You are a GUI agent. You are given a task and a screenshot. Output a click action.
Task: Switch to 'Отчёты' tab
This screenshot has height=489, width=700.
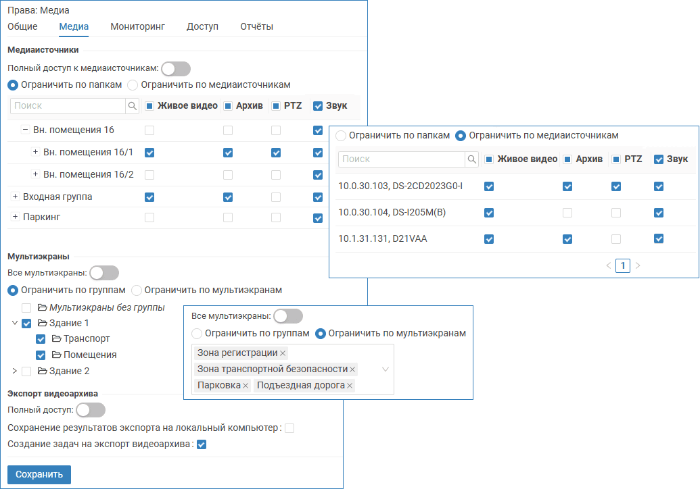[x=257, y=27]
